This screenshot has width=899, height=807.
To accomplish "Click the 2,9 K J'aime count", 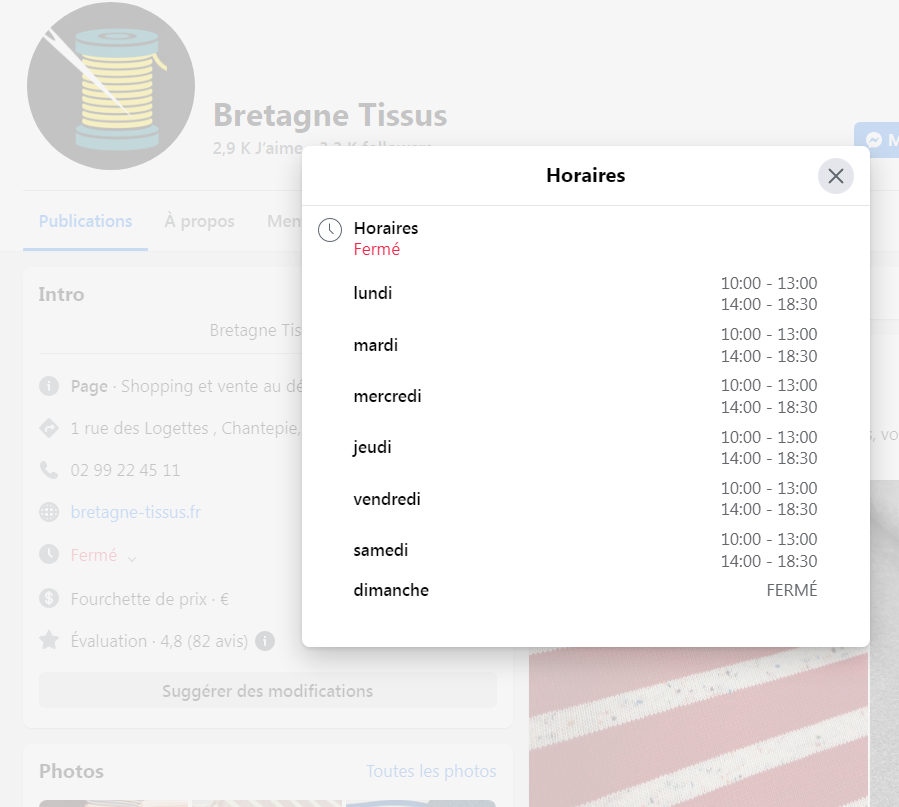I will pyautogui.click(x=258, y=148).
